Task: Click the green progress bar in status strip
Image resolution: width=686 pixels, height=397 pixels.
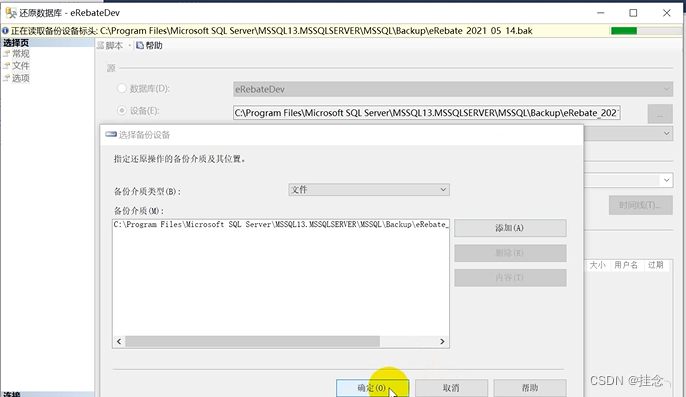Action: point(623,31)
